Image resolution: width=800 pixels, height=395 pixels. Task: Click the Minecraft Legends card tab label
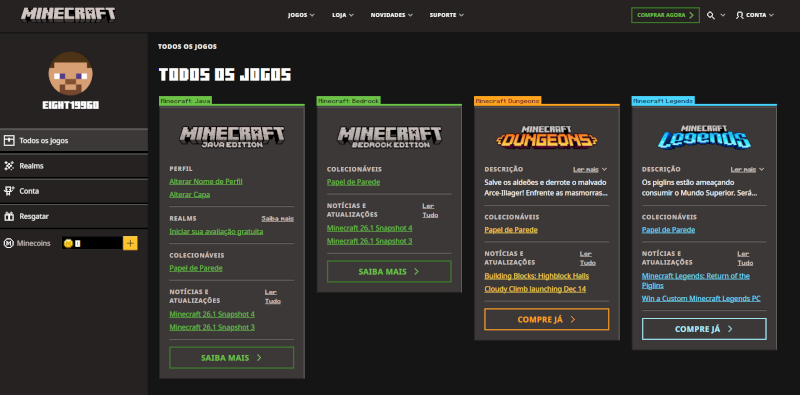click(x=663, y=101)
